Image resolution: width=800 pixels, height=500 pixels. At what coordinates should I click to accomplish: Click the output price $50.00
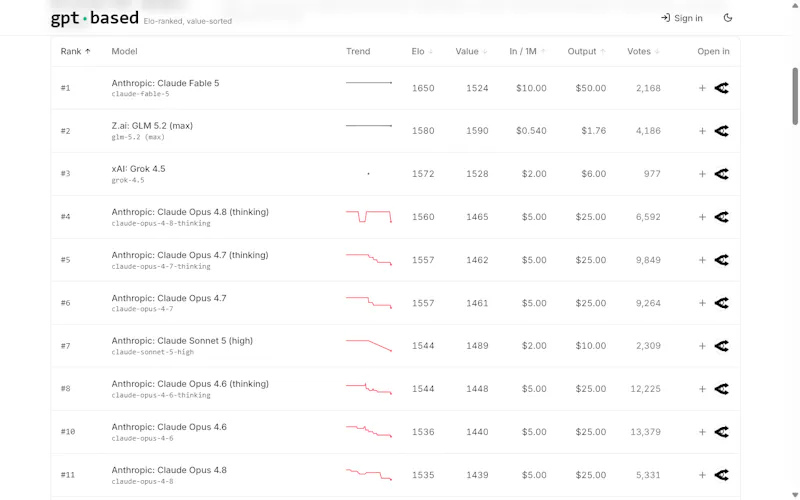(x=591, y=88)
